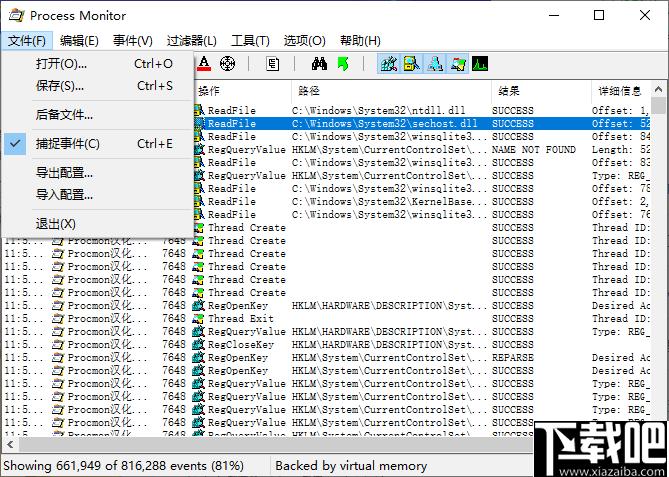The height and width of the screenshot is (477, 669).
Task: Click the 详细信息 column header
Action: pos(621,91)
